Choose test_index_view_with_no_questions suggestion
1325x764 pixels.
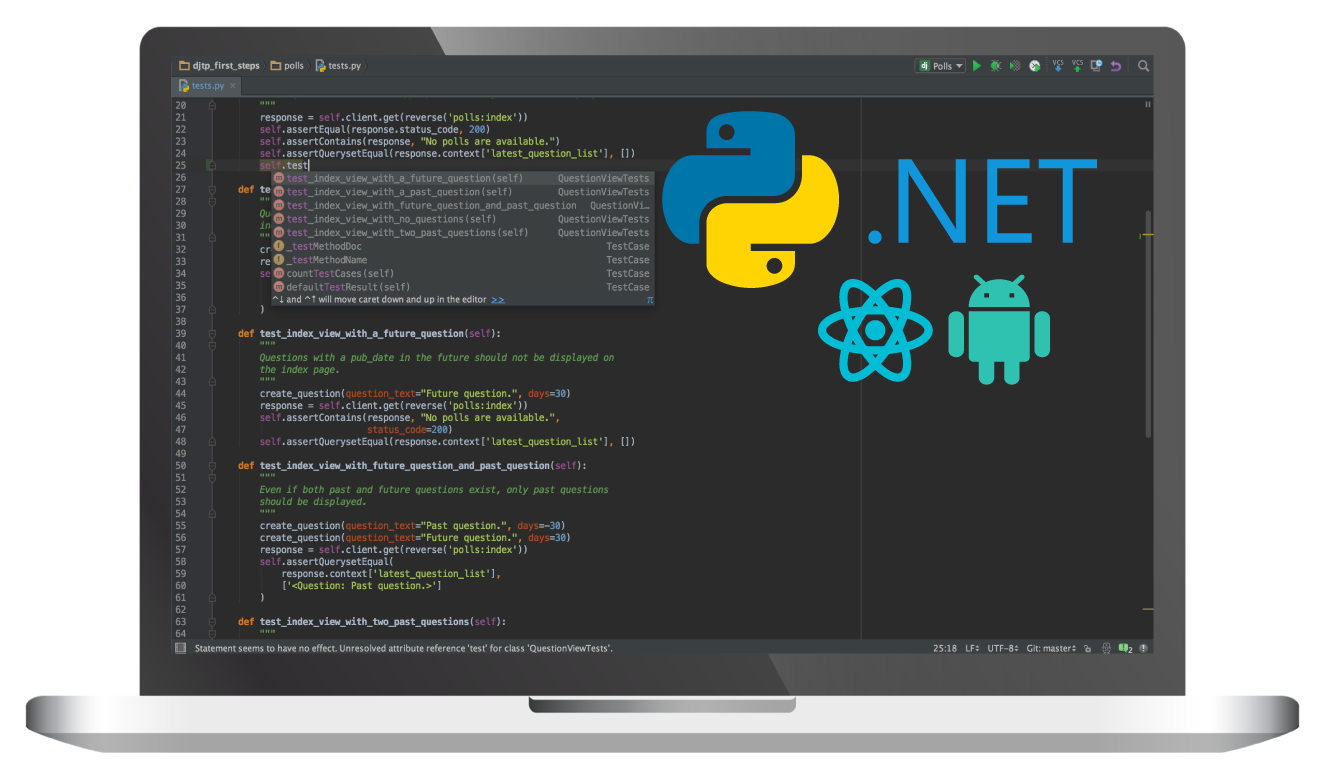tap(462, 219)
